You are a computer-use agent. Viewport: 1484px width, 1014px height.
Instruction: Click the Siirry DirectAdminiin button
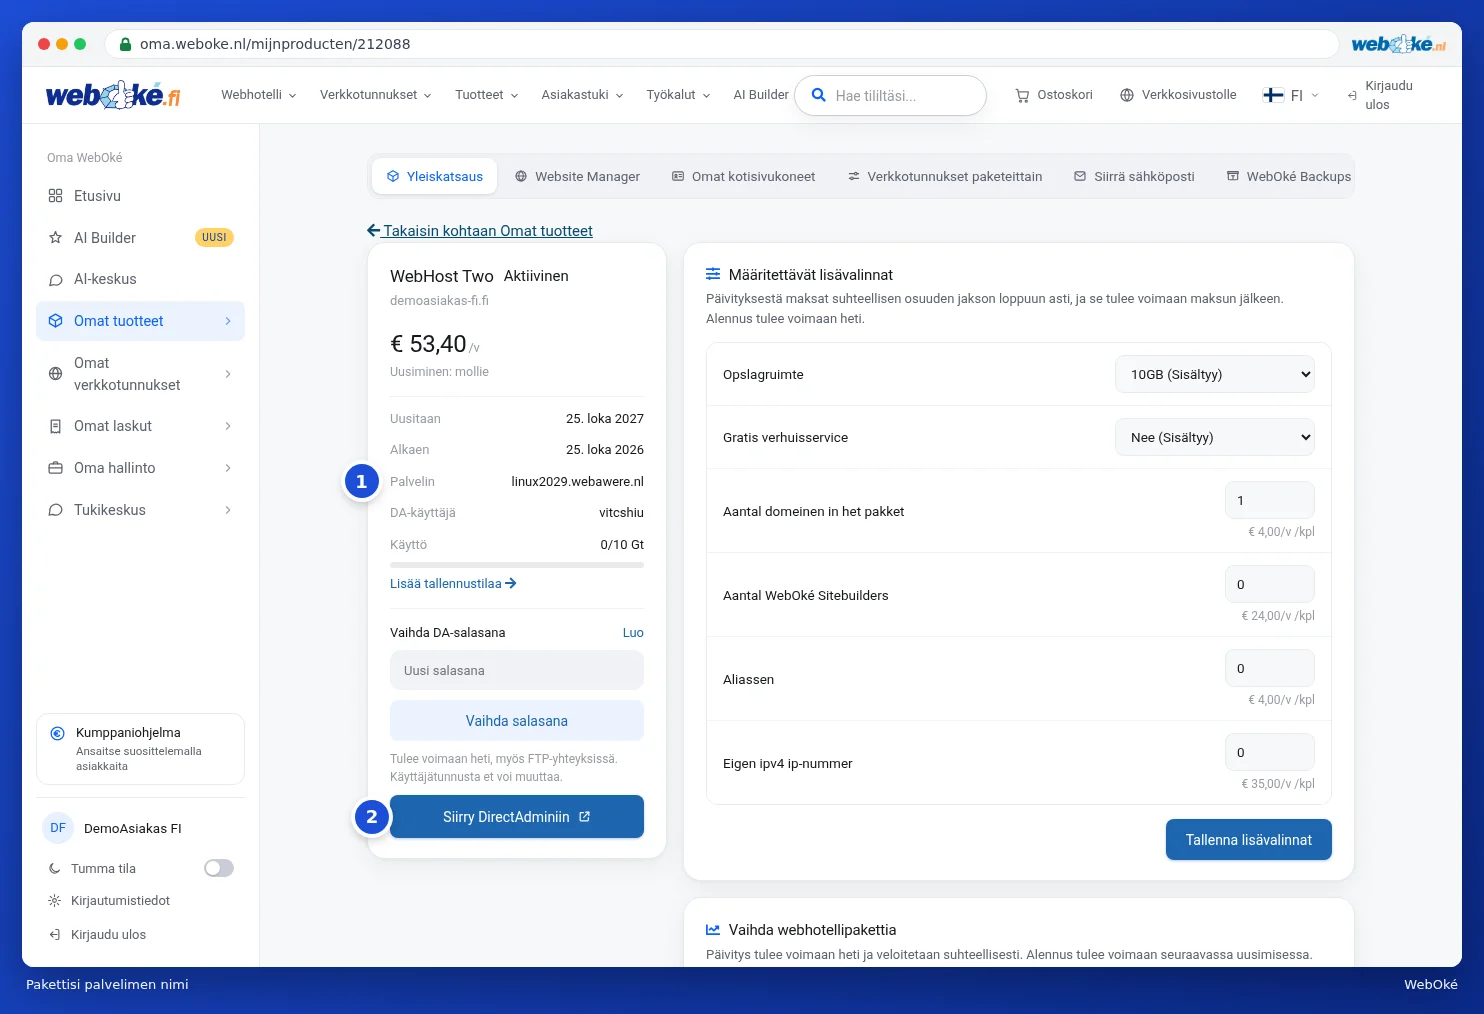point(517,817)
